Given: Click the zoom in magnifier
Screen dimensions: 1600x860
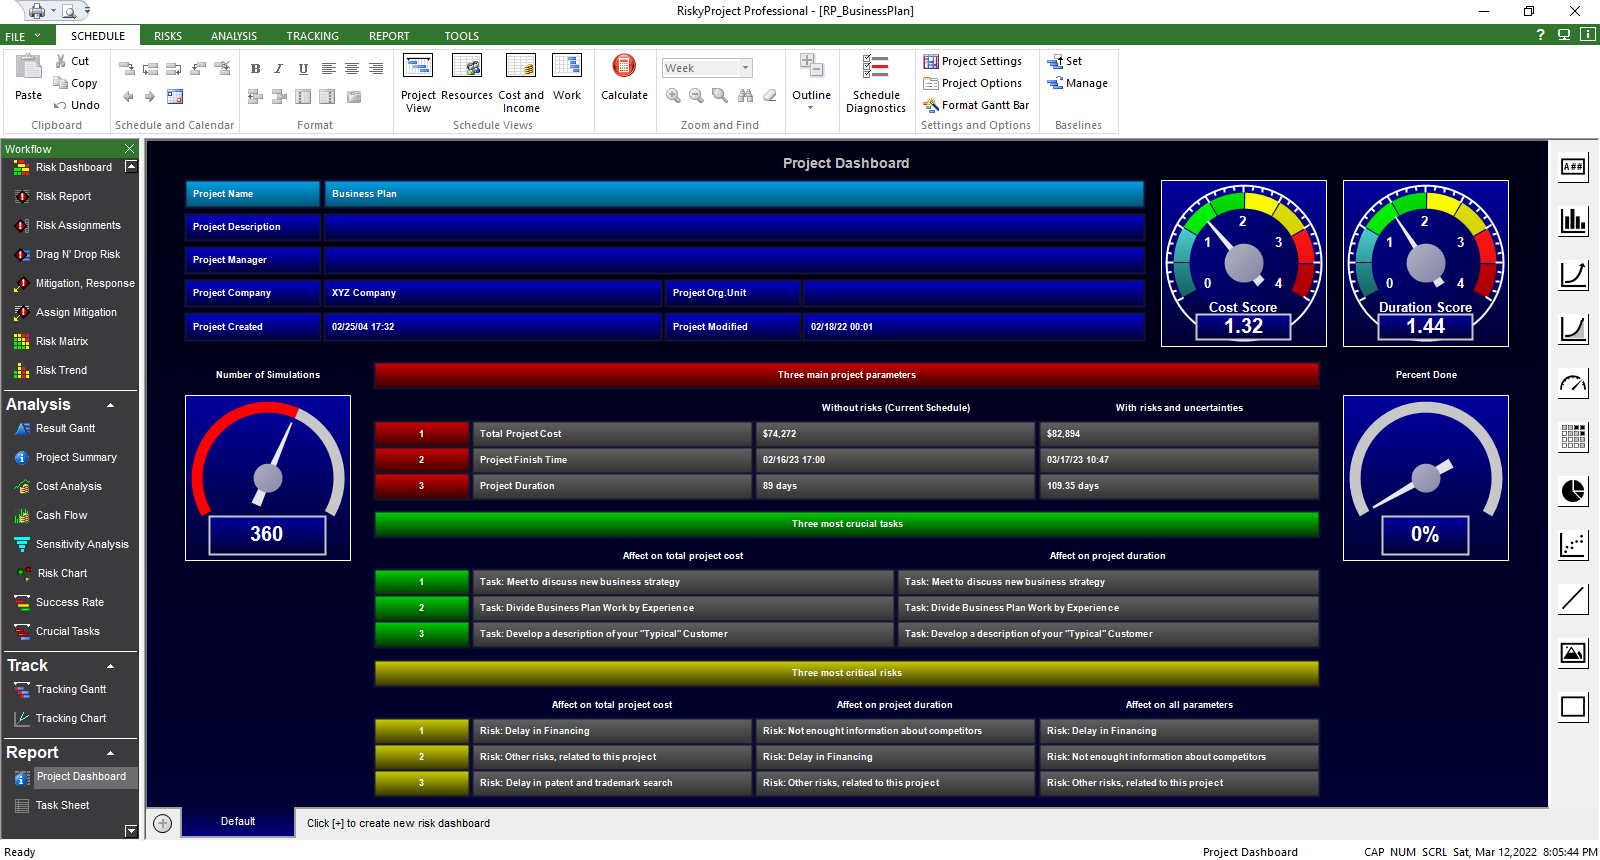Looking at the screenshot, I should [x=673, y=96].
